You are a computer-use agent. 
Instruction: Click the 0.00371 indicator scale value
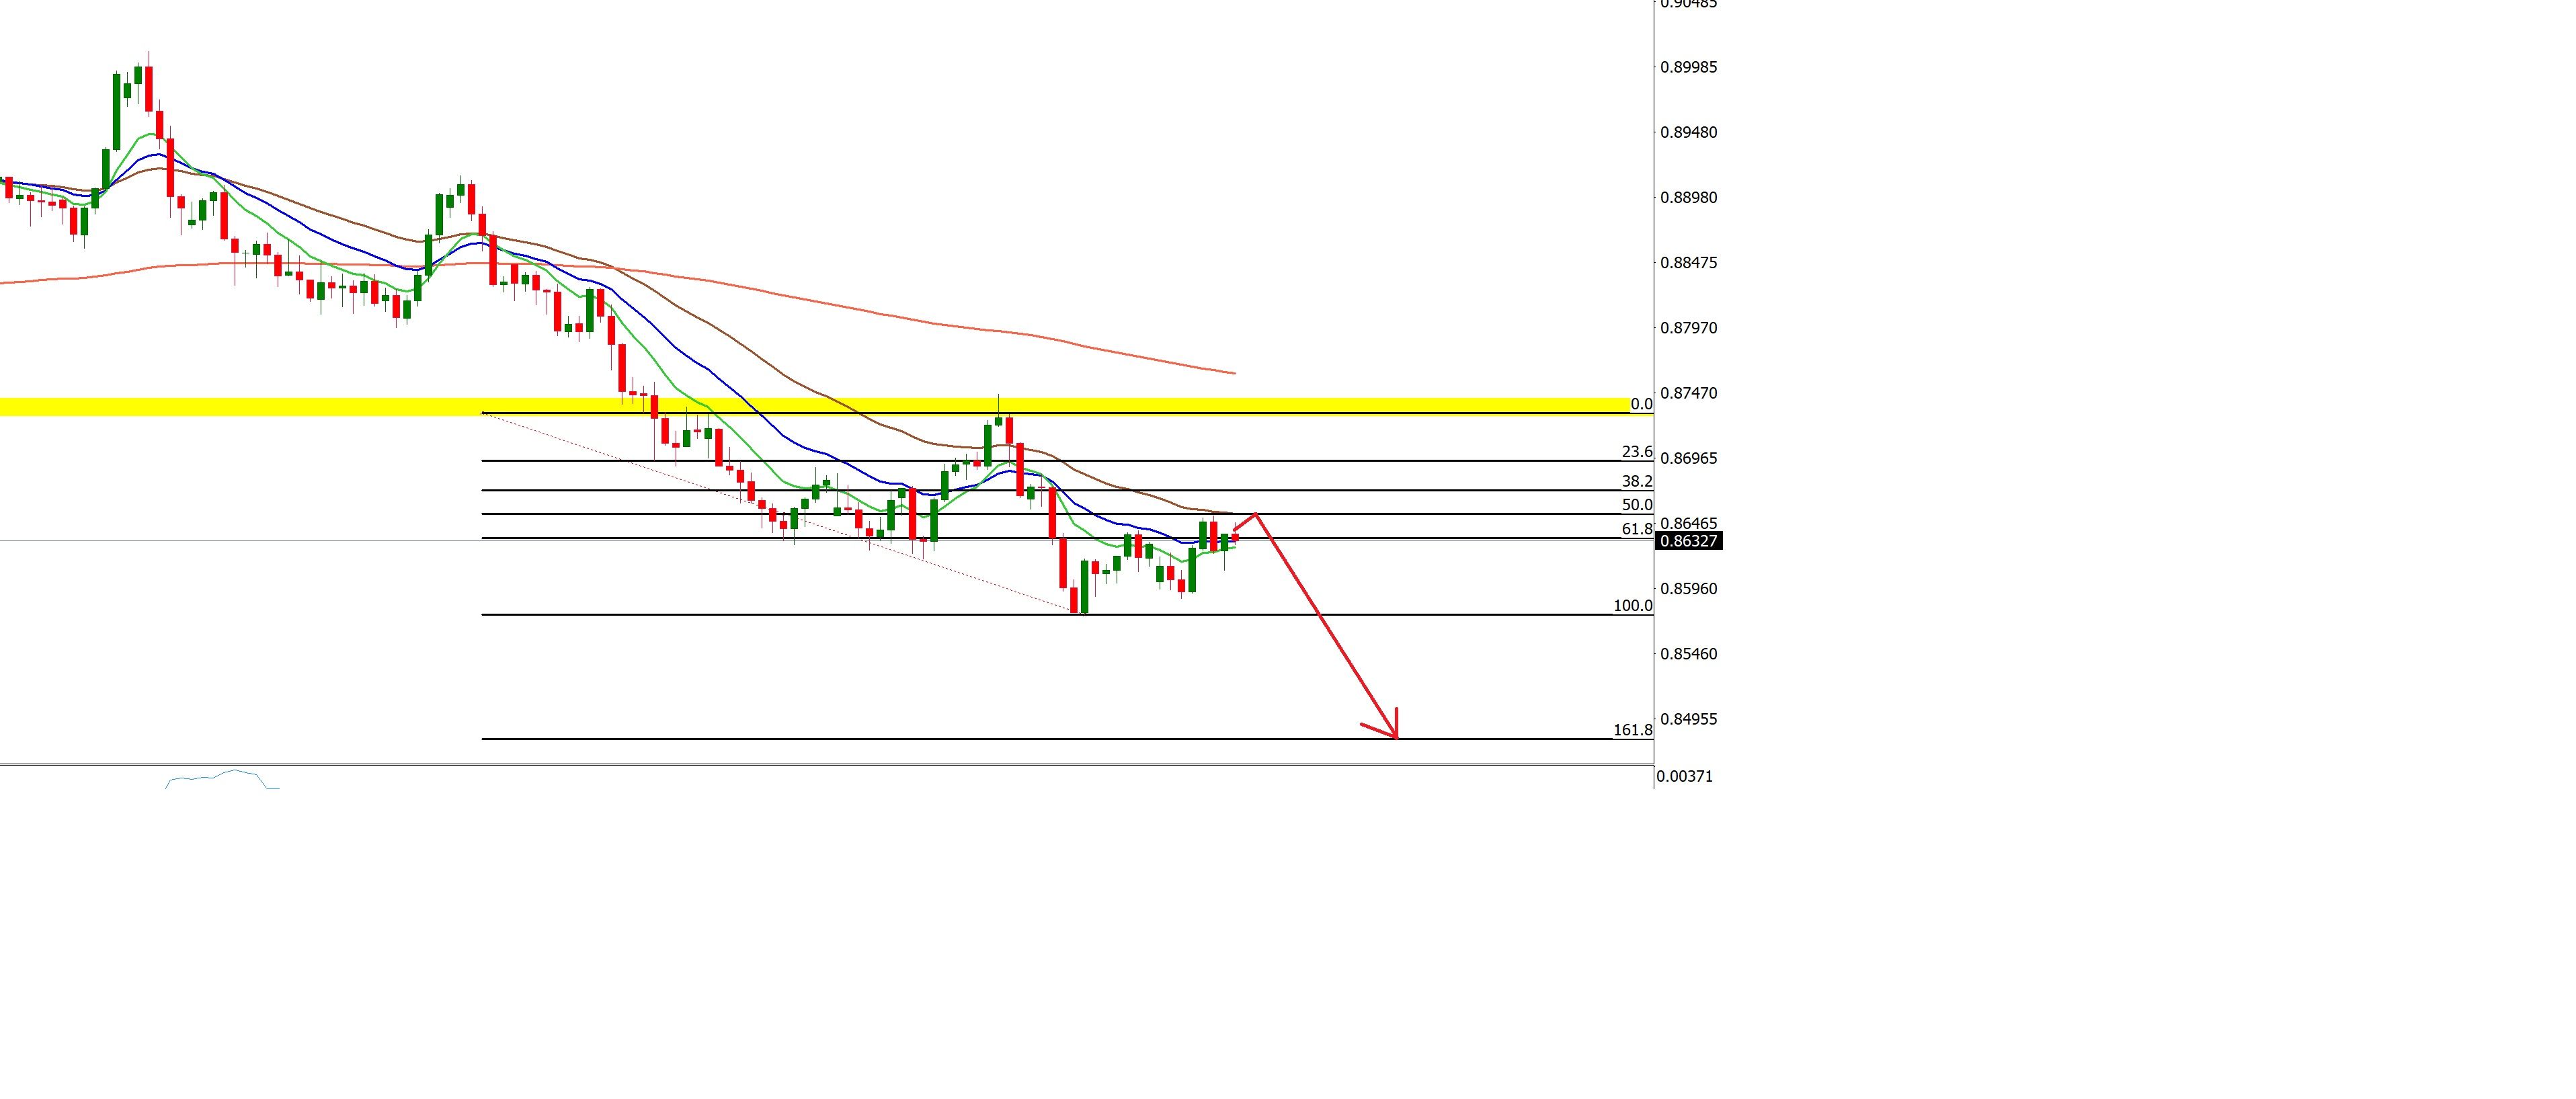click(1685, 776)
